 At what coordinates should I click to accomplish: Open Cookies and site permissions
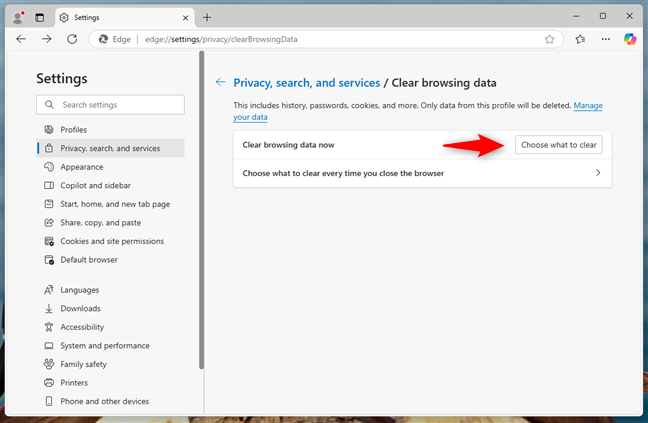point(110,241)
